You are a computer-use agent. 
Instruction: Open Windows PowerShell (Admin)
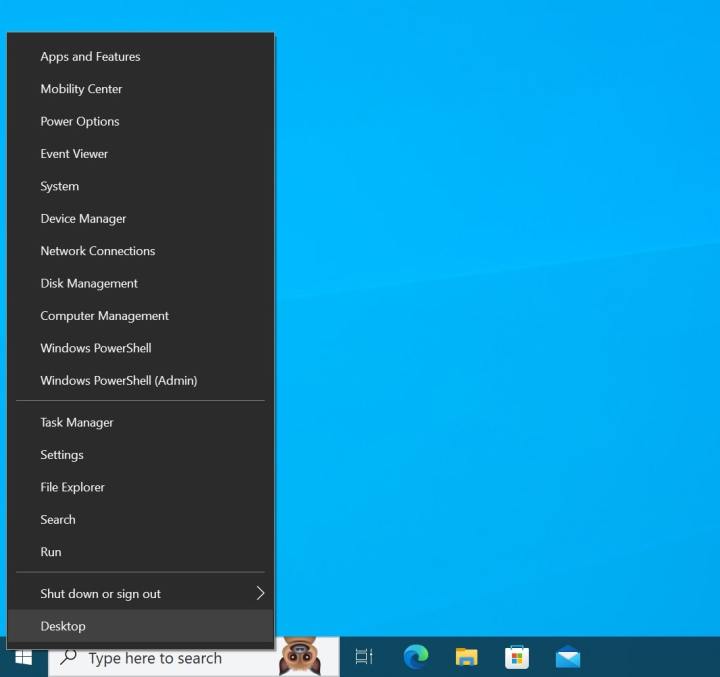click(x=118, y=381)
